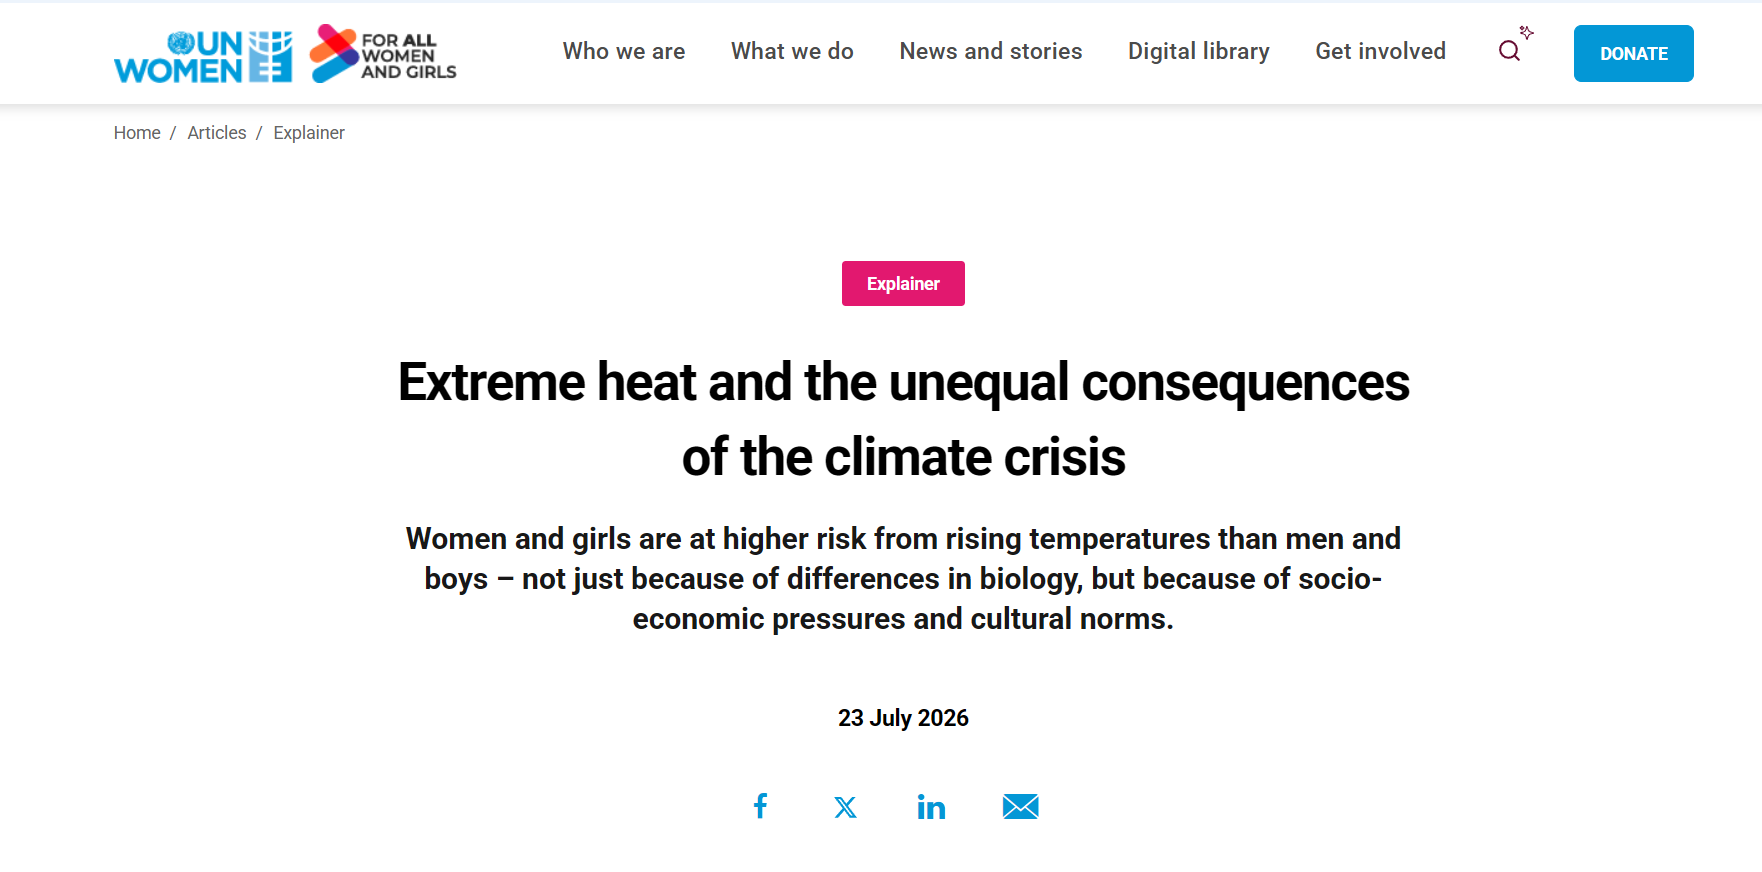Open the Digital library menu

(x=1199, y=51)
